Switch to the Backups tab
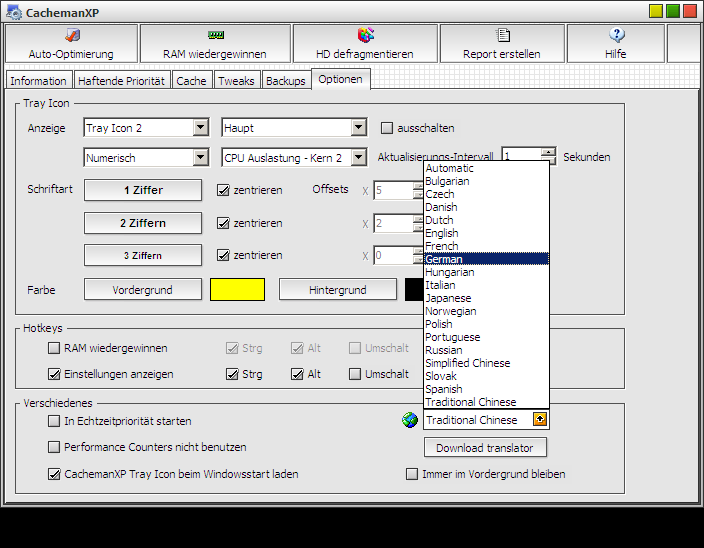 click(x=286, y=81)
